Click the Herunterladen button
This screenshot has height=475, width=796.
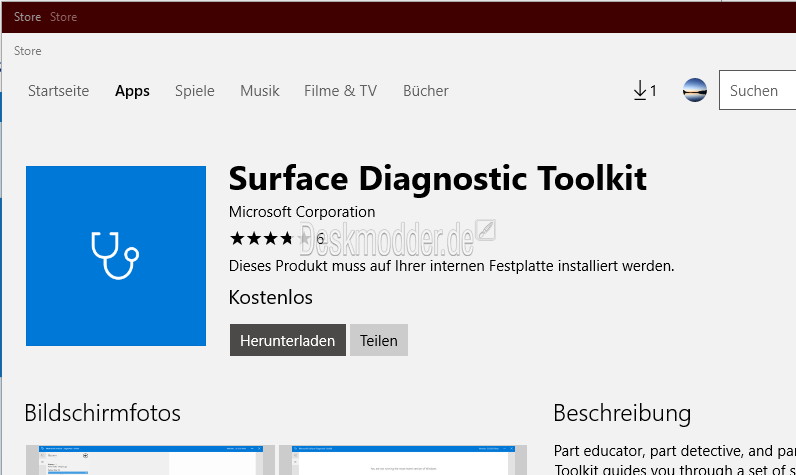[x=288, y=340]
